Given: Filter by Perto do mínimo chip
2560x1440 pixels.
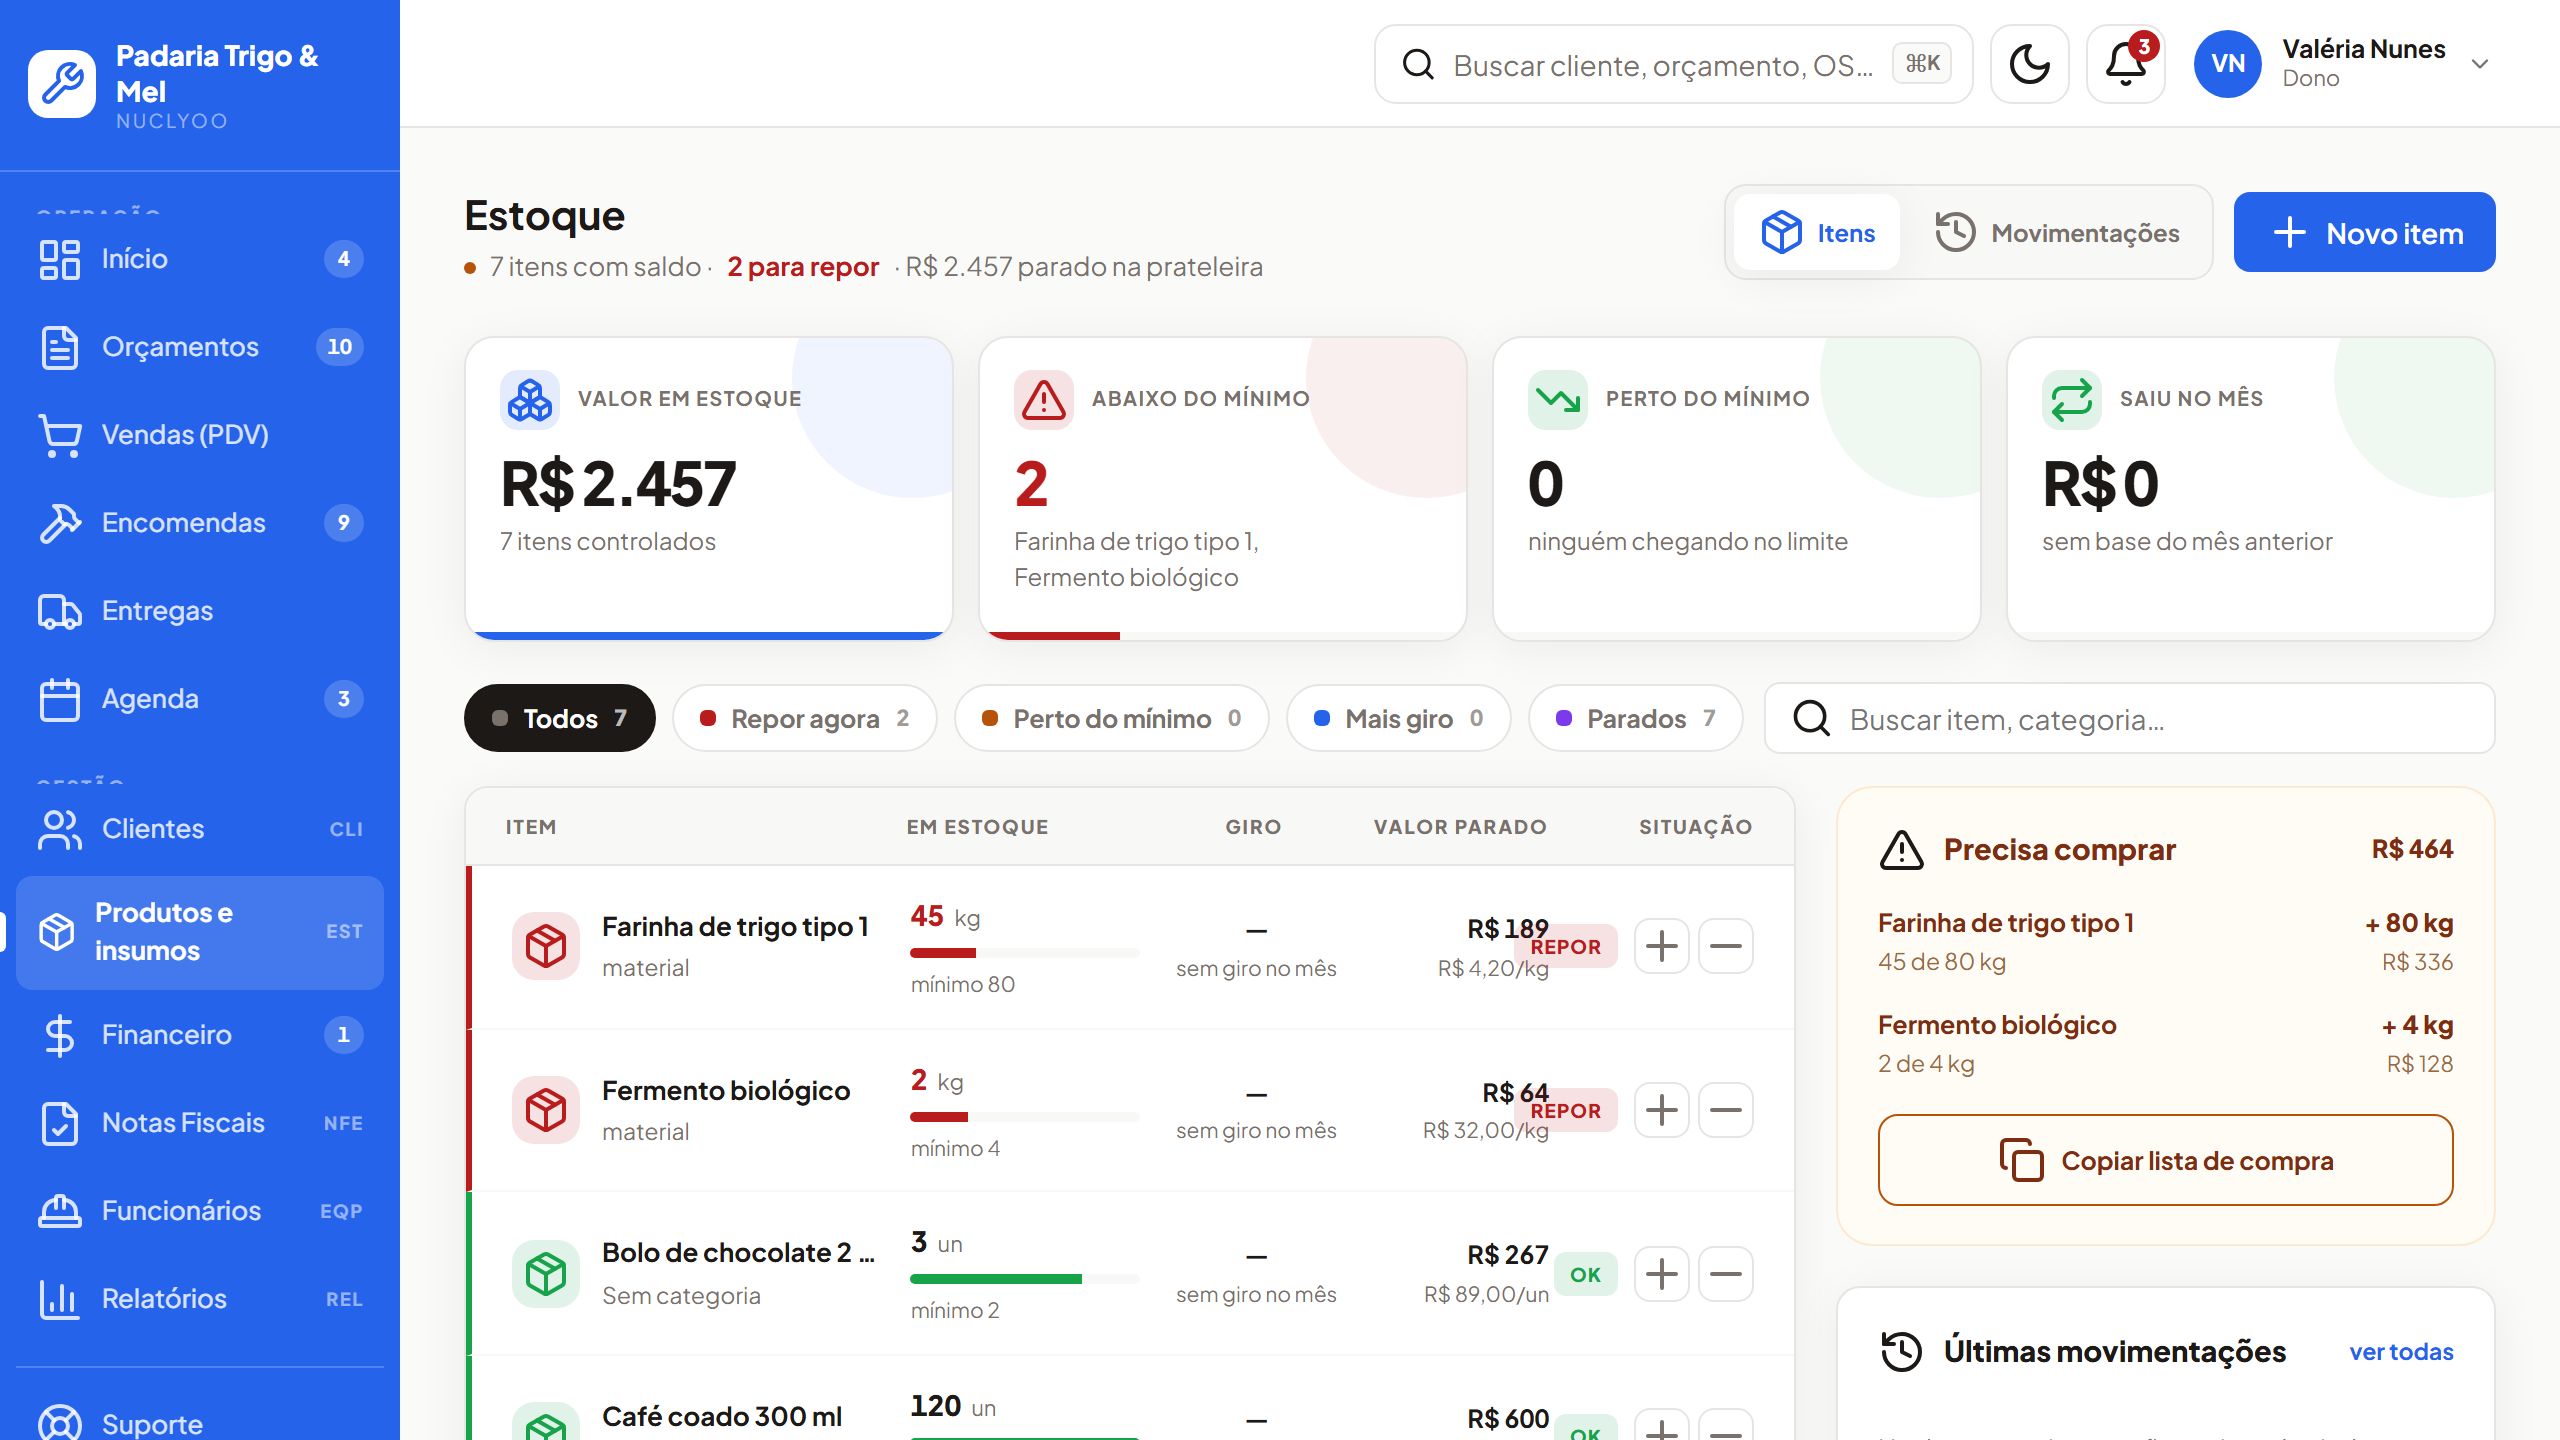Looking at the screenshot, I should click(x=1112, y=718).
